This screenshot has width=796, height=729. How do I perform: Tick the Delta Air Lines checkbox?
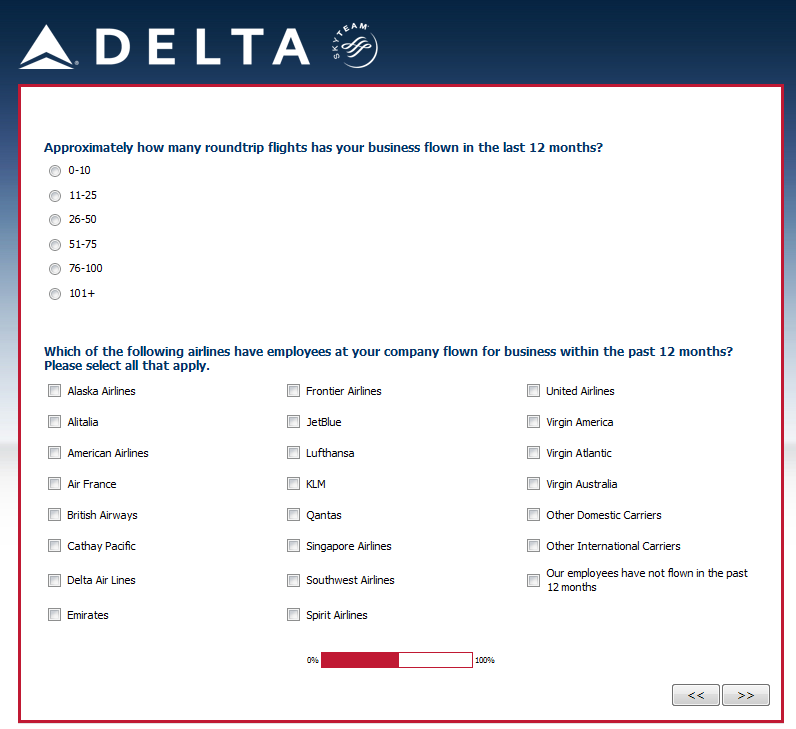click(55, 580)
